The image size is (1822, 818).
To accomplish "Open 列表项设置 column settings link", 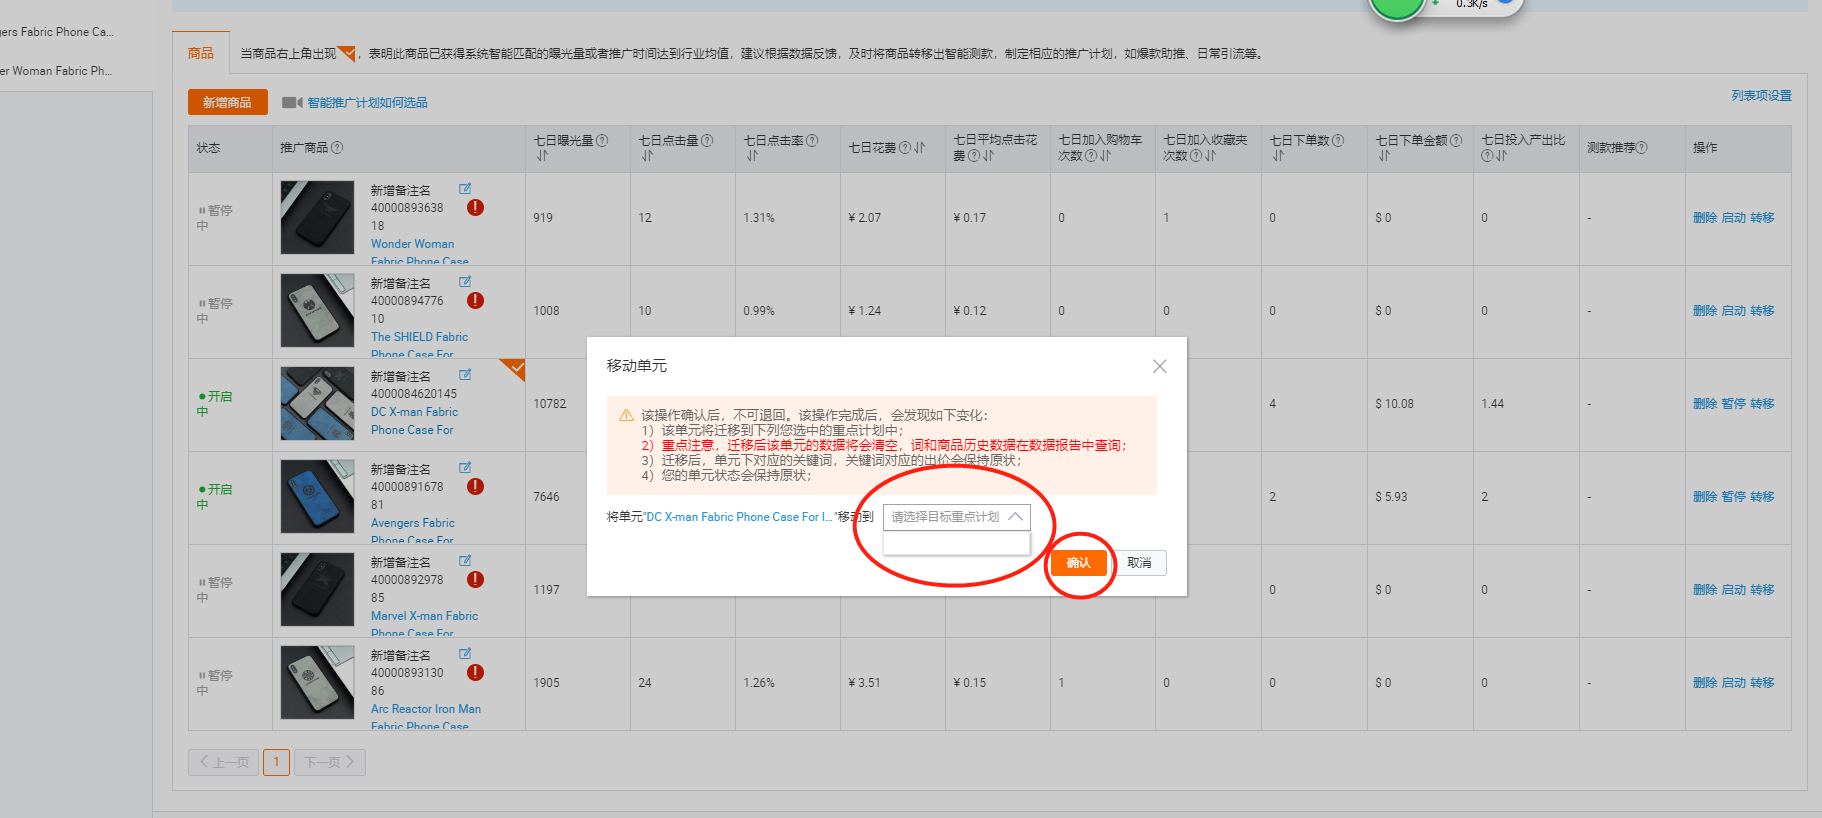I will (x=1761, y=95).
